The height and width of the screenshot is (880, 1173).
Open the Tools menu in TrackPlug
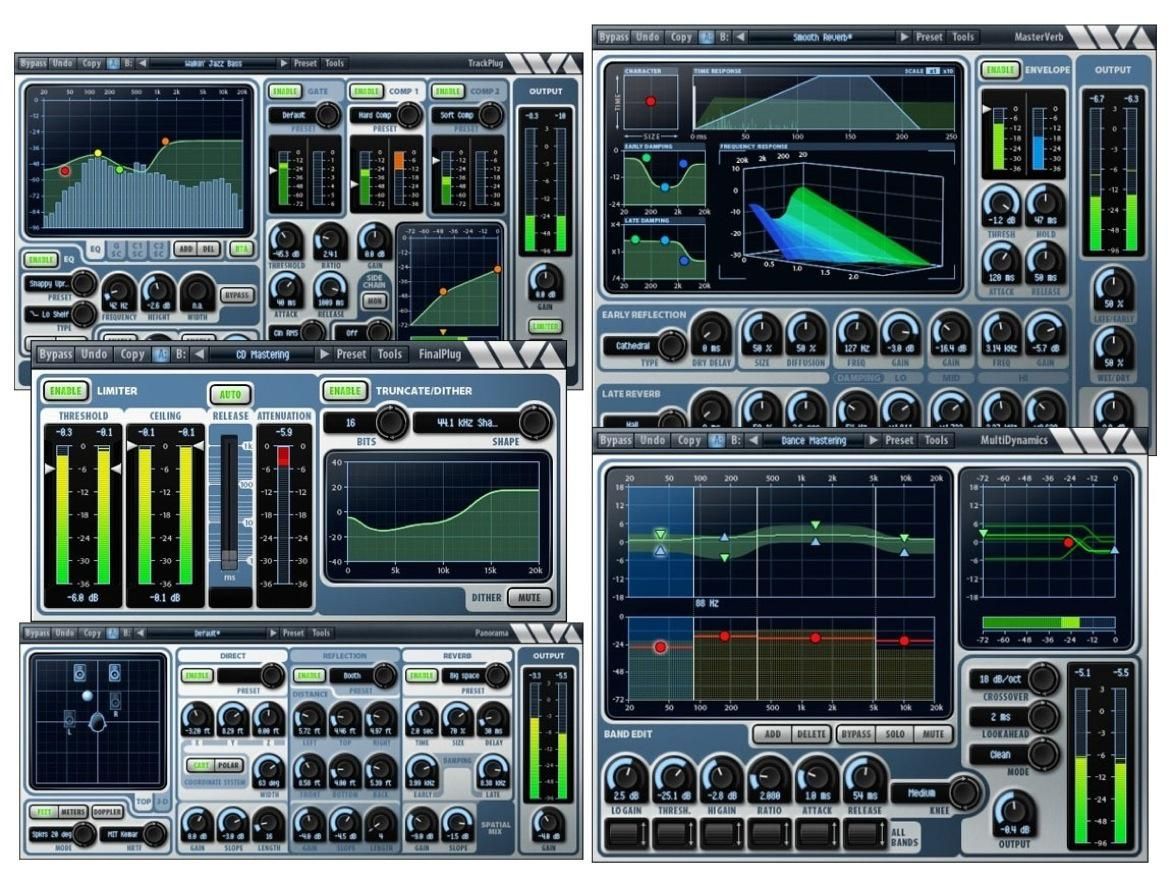coord(335,63)
